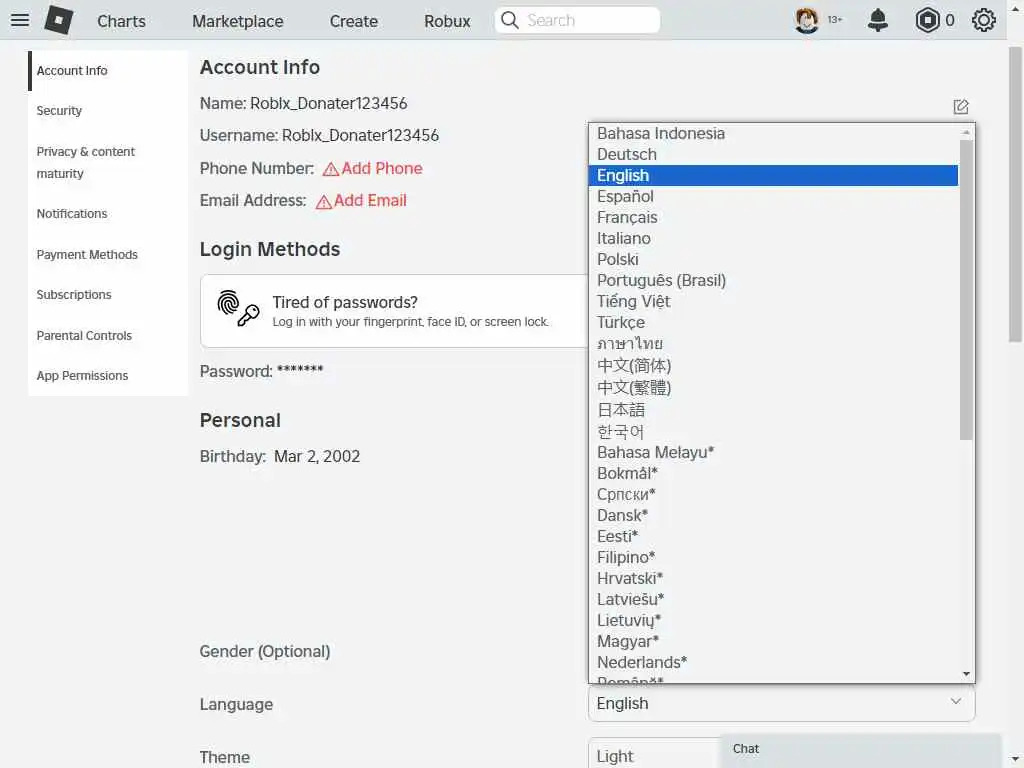Open the Create page
1024x768 pixels.
(x=353, y=21)
